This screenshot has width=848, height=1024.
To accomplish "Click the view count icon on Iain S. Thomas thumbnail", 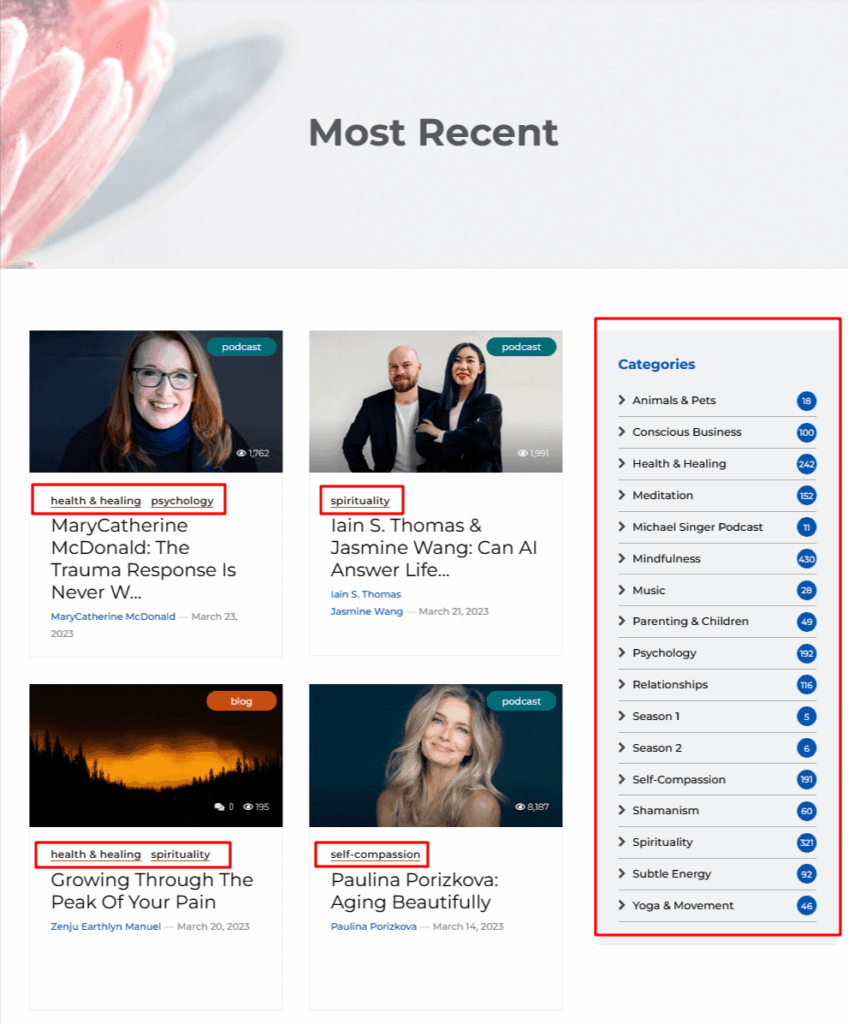I will pyautogui.click(x=523, y=452).
